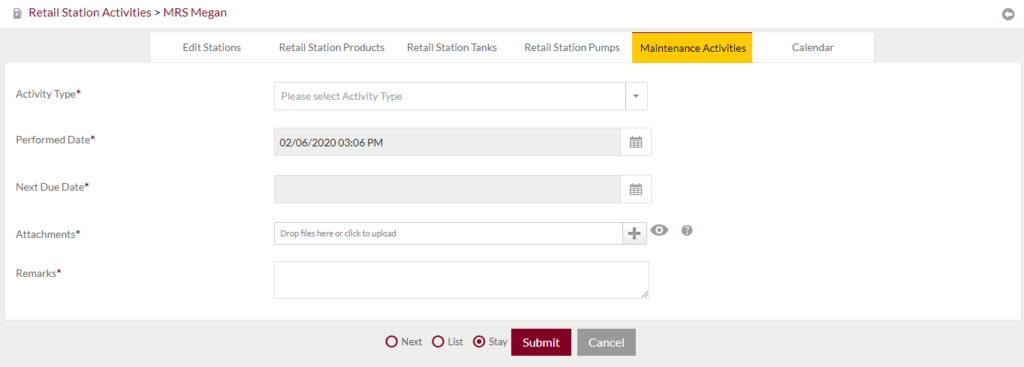
Task: Click the Cancel button
Action: coord(606,342)
